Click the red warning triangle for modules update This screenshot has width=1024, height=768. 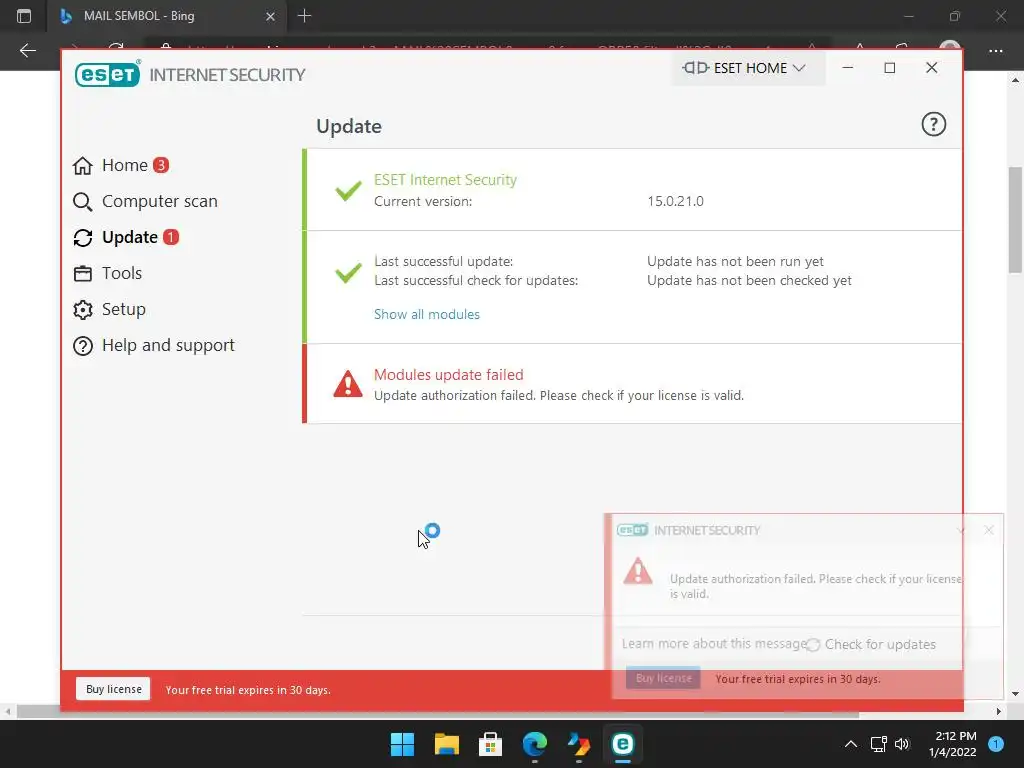[347, 384]
